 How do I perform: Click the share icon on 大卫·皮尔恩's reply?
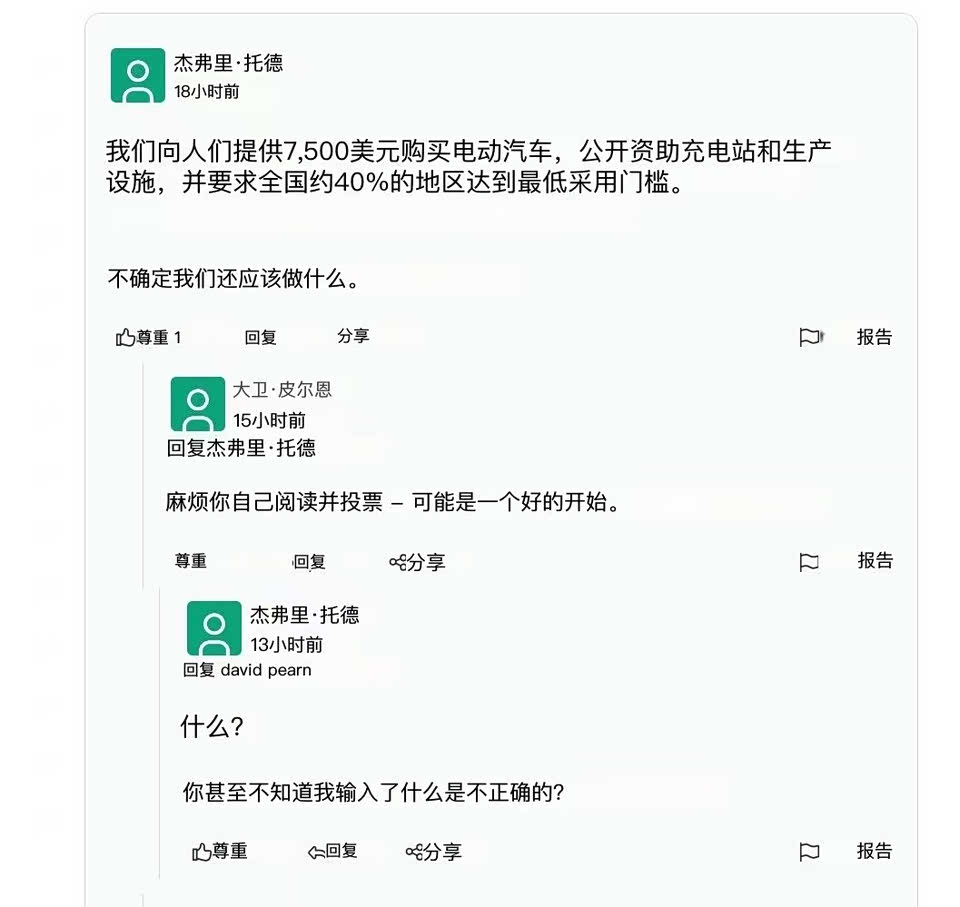[397, 563]
